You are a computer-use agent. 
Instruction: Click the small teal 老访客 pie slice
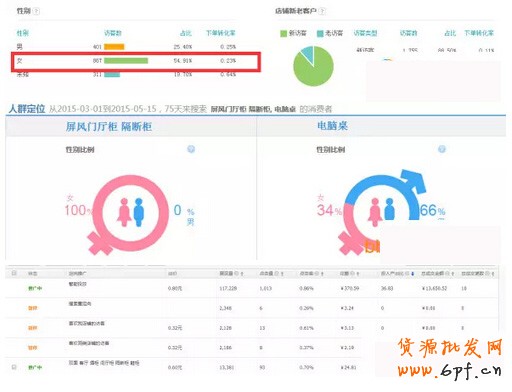click(308, 53)
